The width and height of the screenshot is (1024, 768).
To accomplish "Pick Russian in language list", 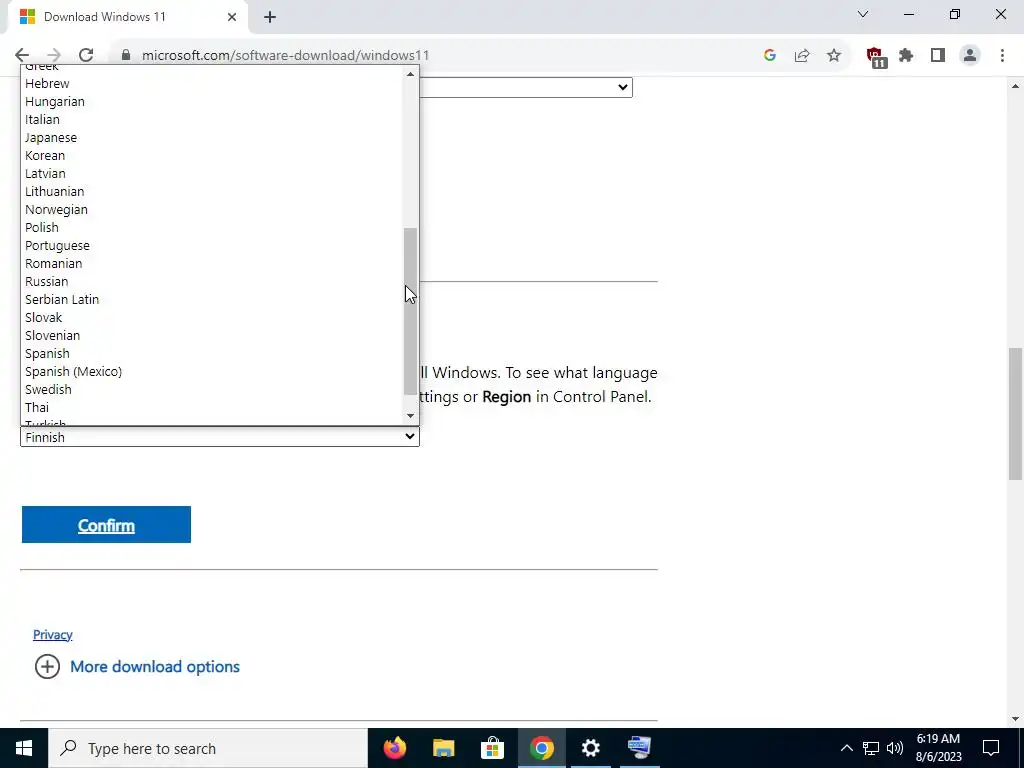I will [x=212, y=281].
